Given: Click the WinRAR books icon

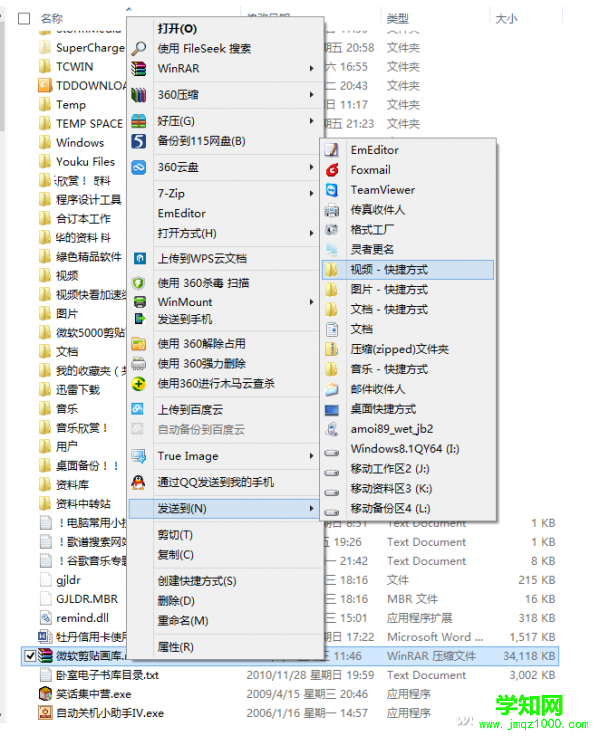Looking at the screenshot, I should 139,69.
